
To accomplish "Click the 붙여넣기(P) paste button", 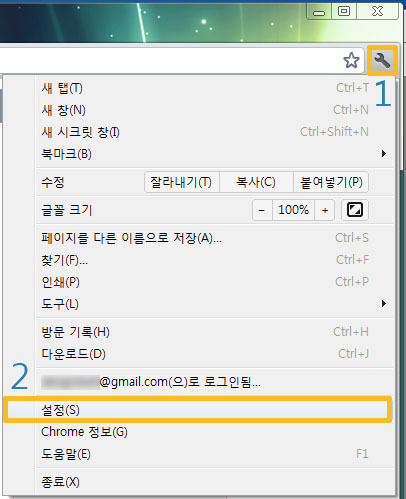I will click(331, 182).
